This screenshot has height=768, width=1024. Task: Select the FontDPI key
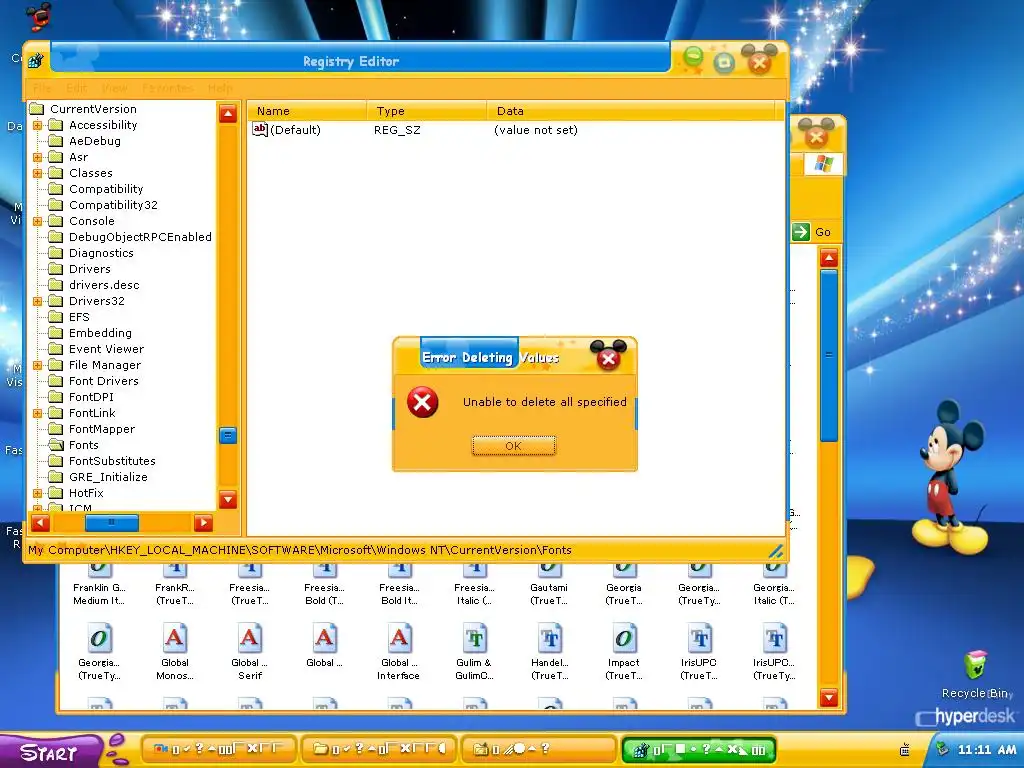91,397
